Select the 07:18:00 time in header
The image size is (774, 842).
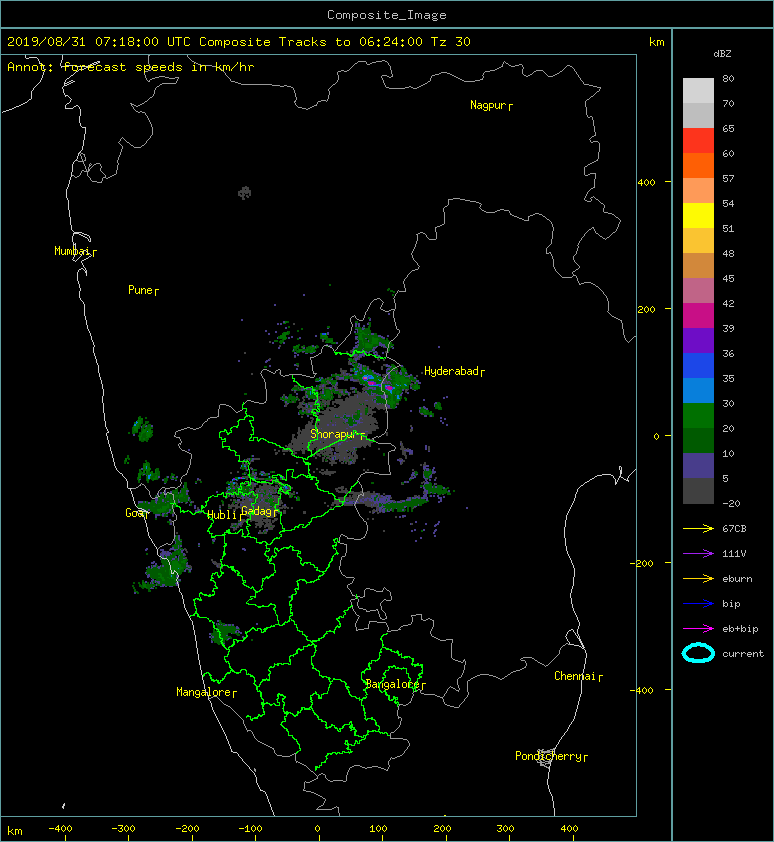(x=127, y=42)
